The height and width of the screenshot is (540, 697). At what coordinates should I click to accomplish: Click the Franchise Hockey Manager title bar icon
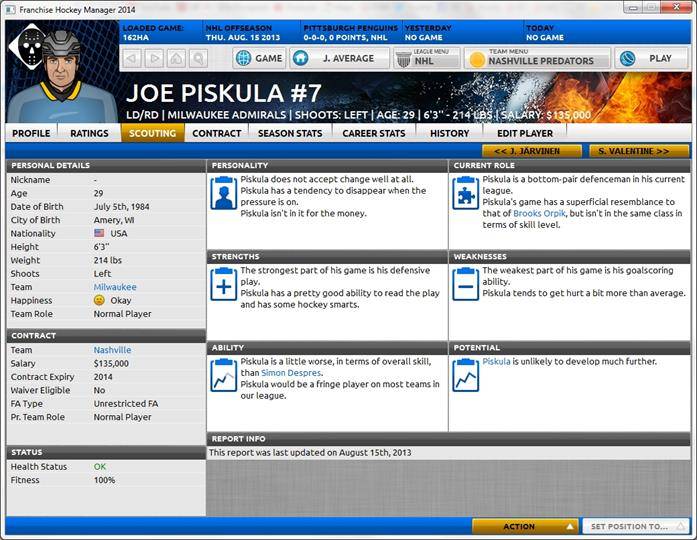click(x=11, y=9)
